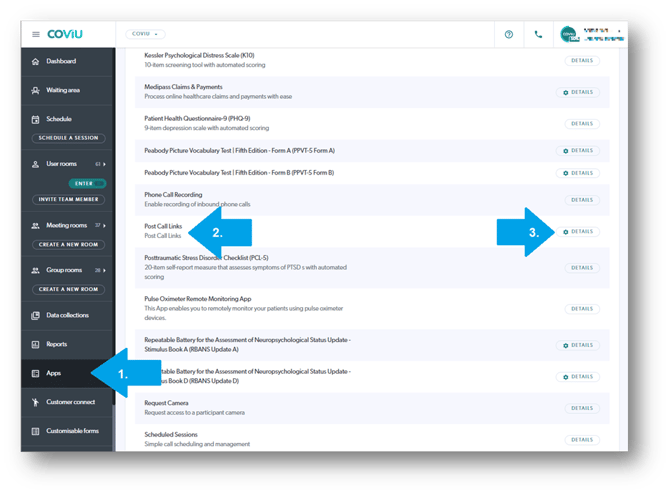Click the phone icon in top bar
The height and width of the screenshot is (494, 670).
(x=539, y=34)
